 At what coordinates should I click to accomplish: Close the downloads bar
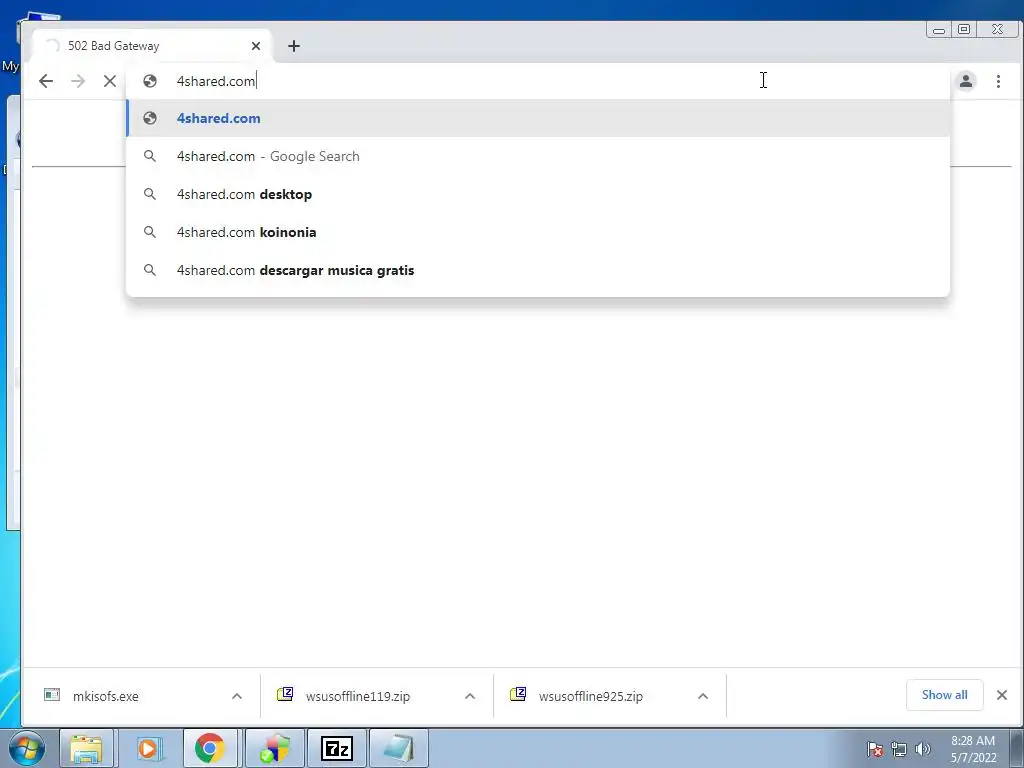1002,695
